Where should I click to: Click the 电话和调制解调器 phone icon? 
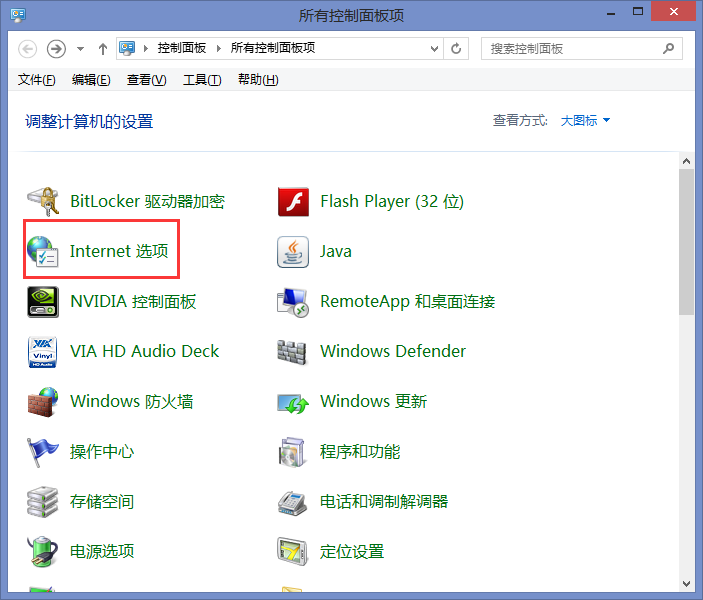[x=292, y=503]
